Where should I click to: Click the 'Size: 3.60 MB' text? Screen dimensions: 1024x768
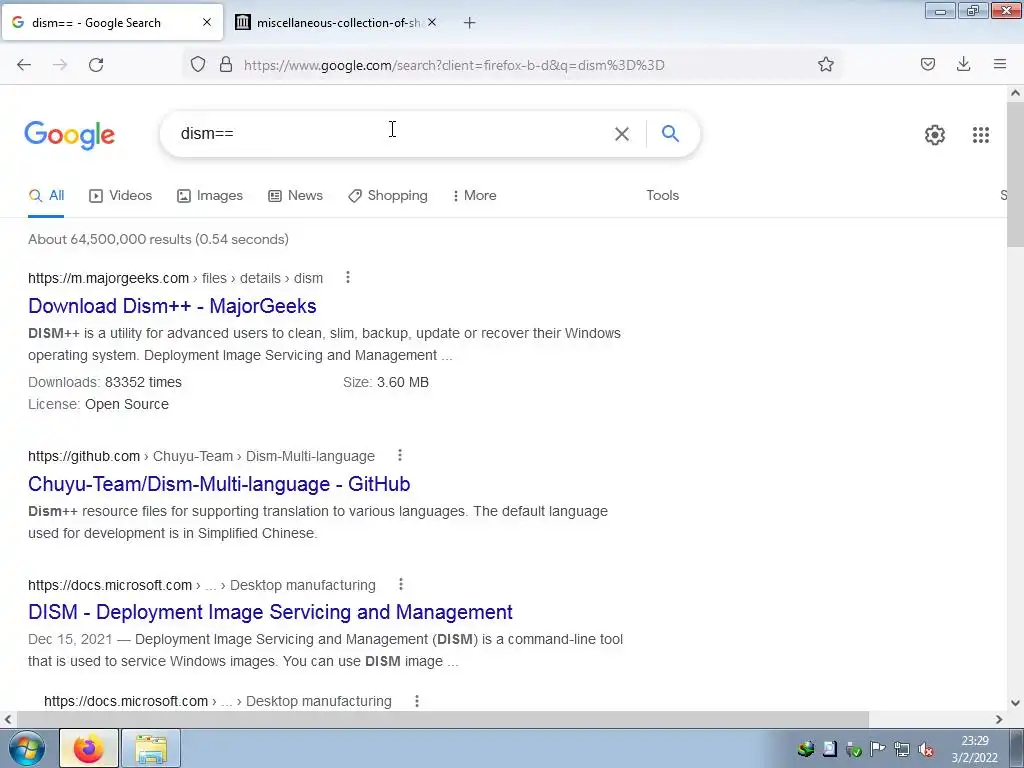pos(385,382)
